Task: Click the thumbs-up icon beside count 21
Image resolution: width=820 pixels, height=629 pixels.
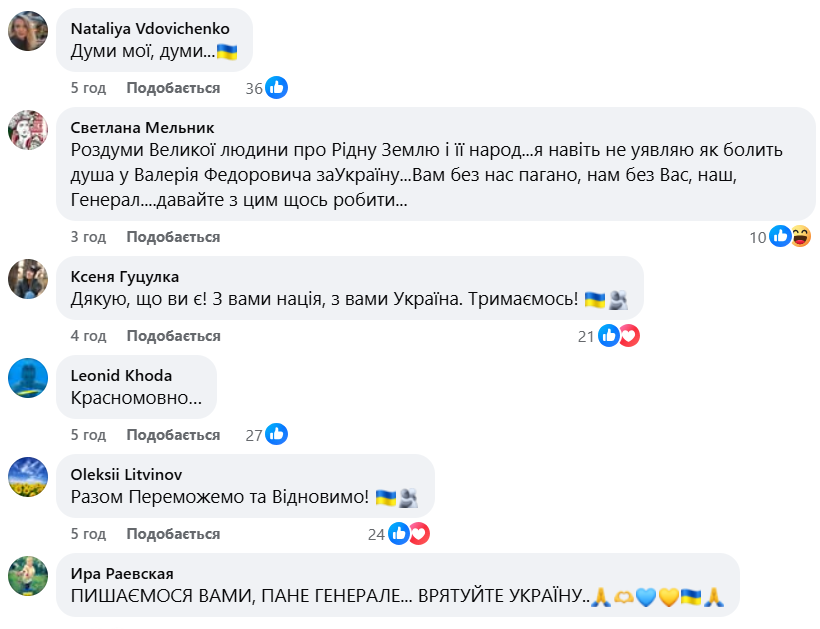Action: [x=607, y=336]
